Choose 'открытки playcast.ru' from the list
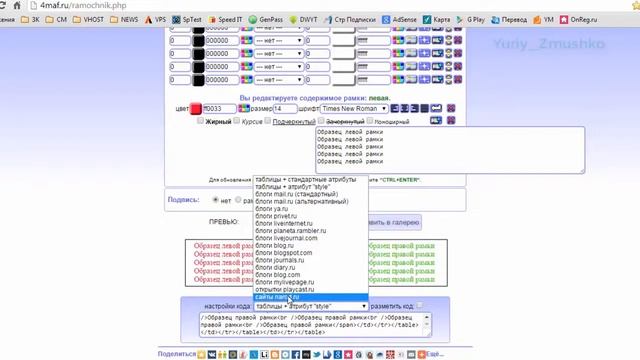640x360 pixels. (x=311, y=290)
